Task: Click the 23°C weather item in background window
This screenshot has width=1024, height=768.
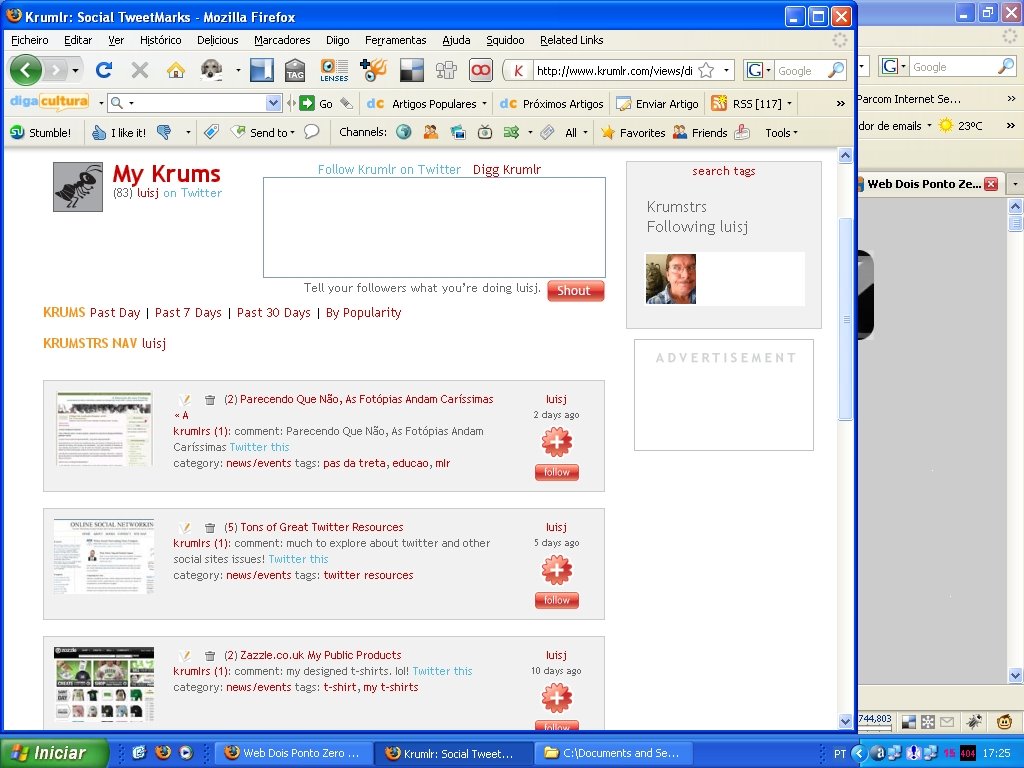Action: [962, 125]
